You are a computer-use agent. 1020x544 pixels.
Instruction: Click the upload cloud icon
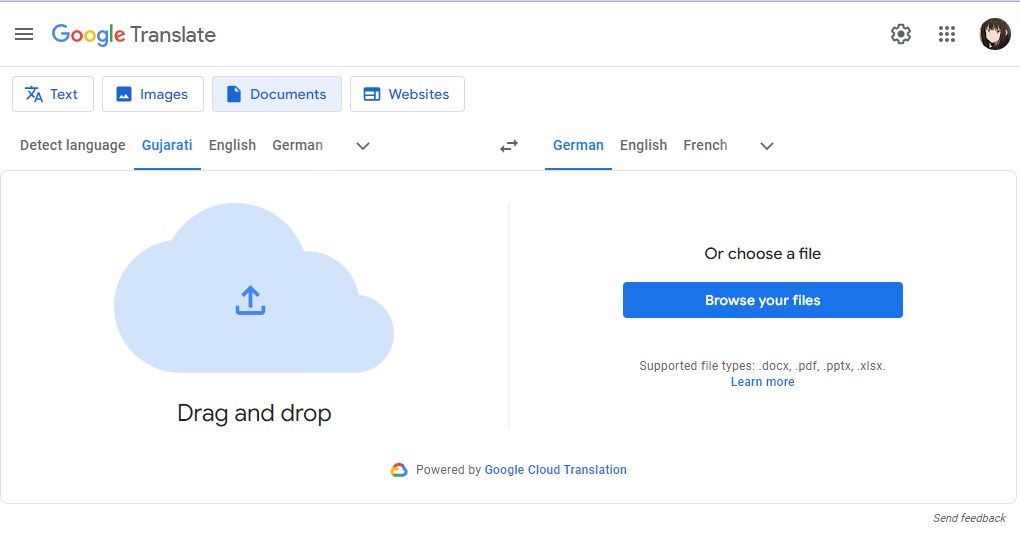(x=254, y=288)
